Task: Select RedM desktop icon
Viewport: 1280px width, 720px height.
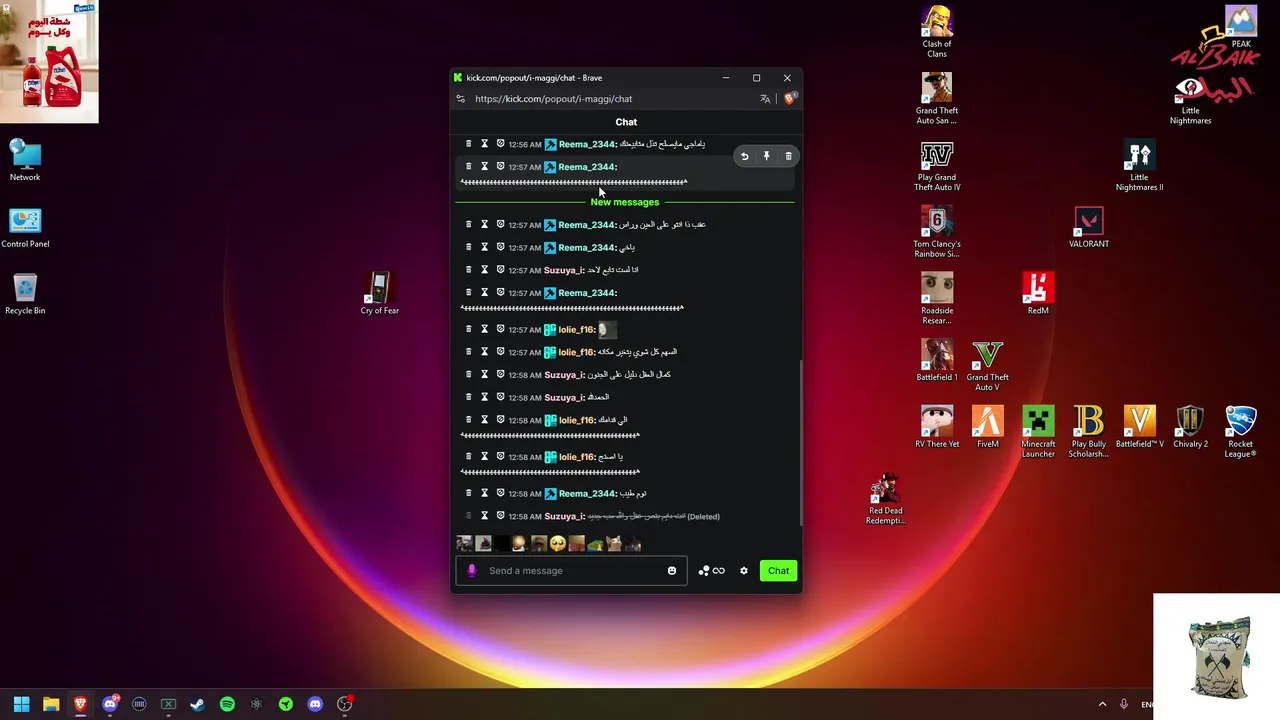Action: click(1038, 293)
